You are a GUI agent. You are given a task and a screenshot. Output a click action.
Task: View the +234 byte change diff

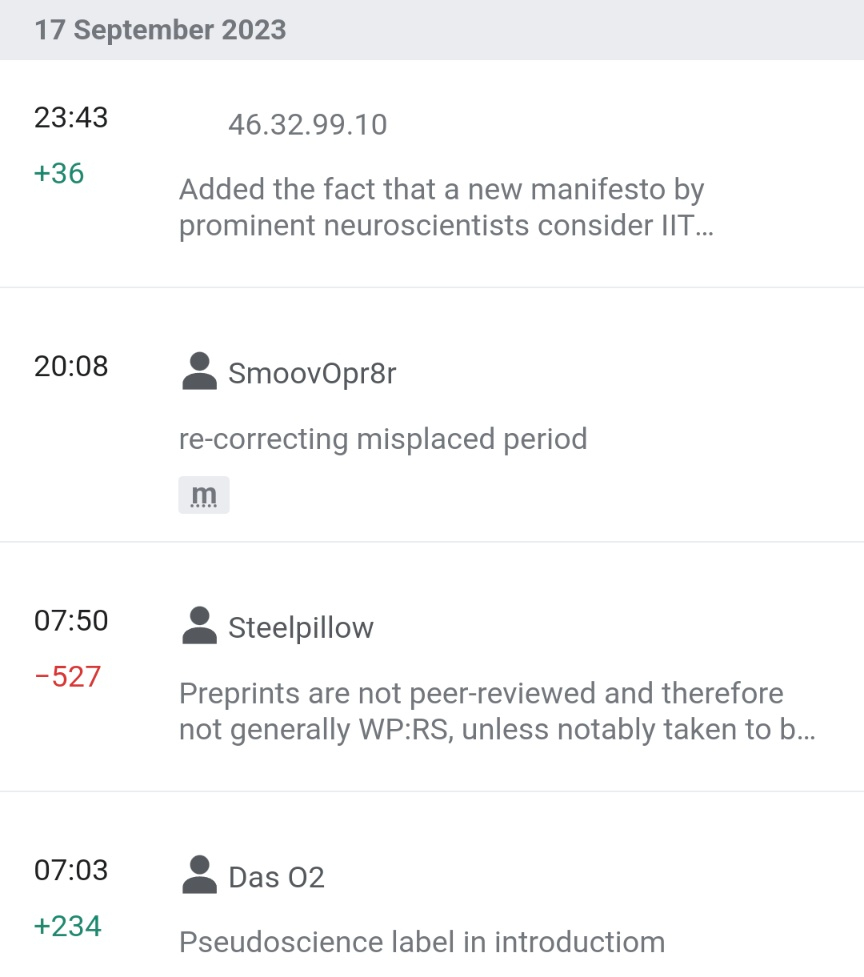(x=68, y=926)
